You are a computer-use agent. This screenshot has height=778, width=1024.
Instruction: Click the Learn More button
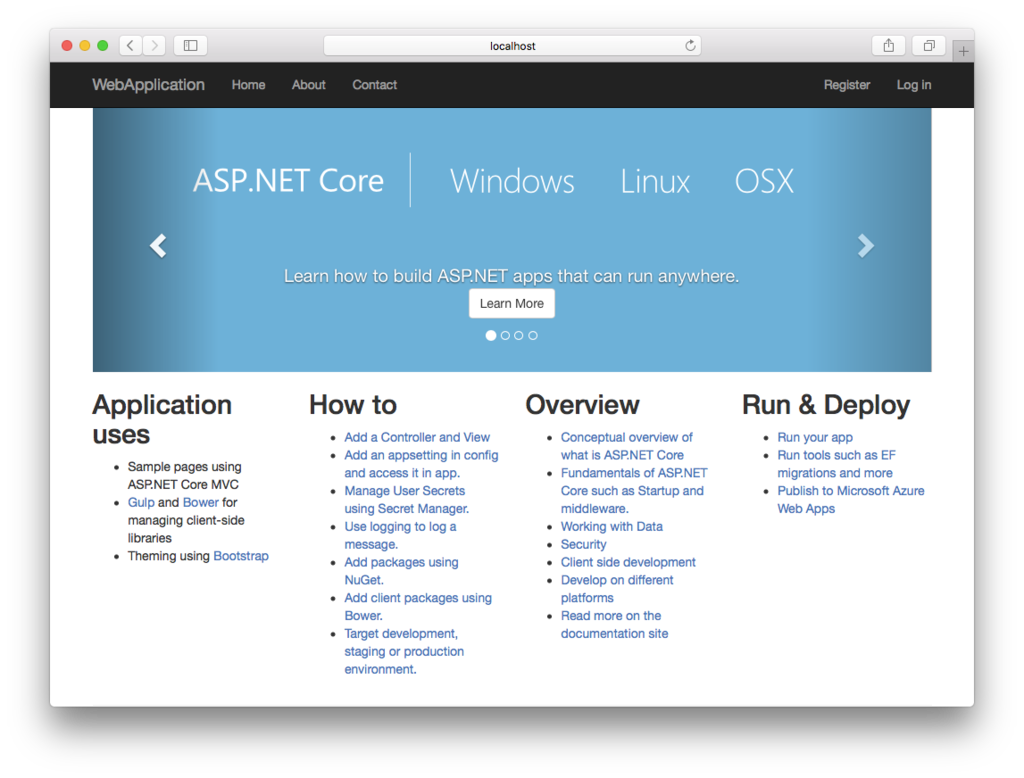(512, 303)
